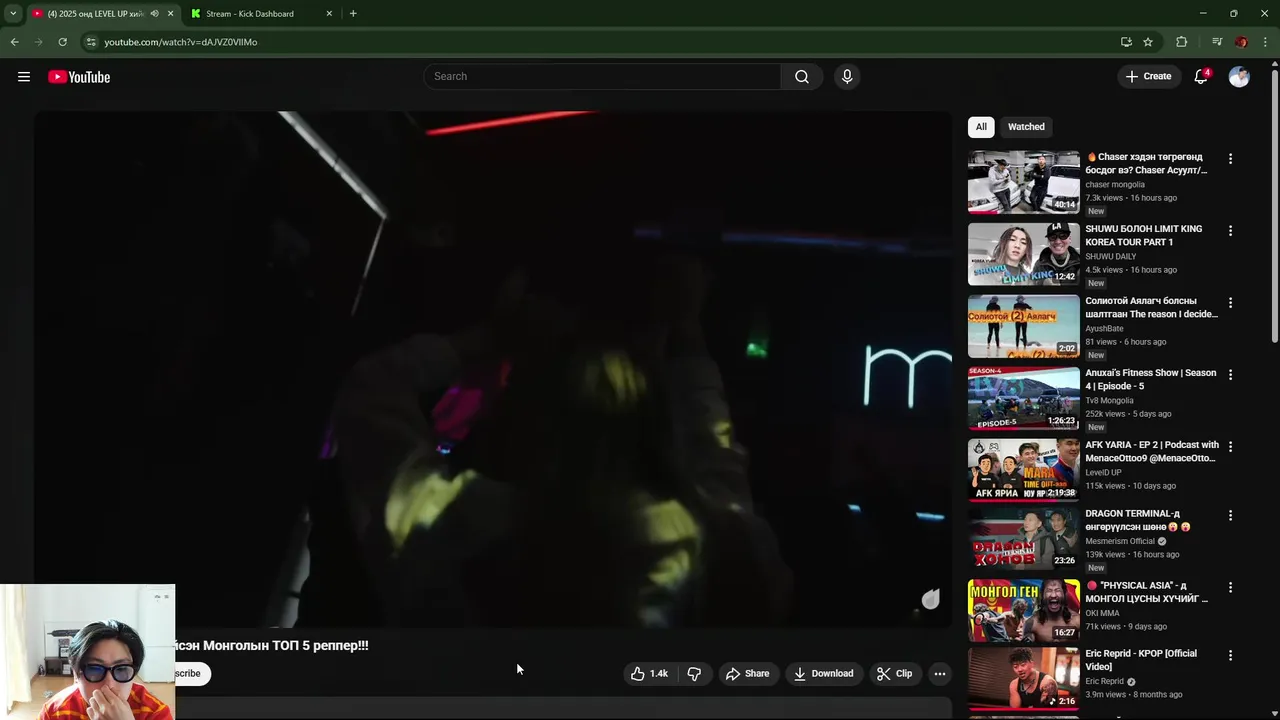
Task: Go back in browser history
Action: click(x=14, y=42)
